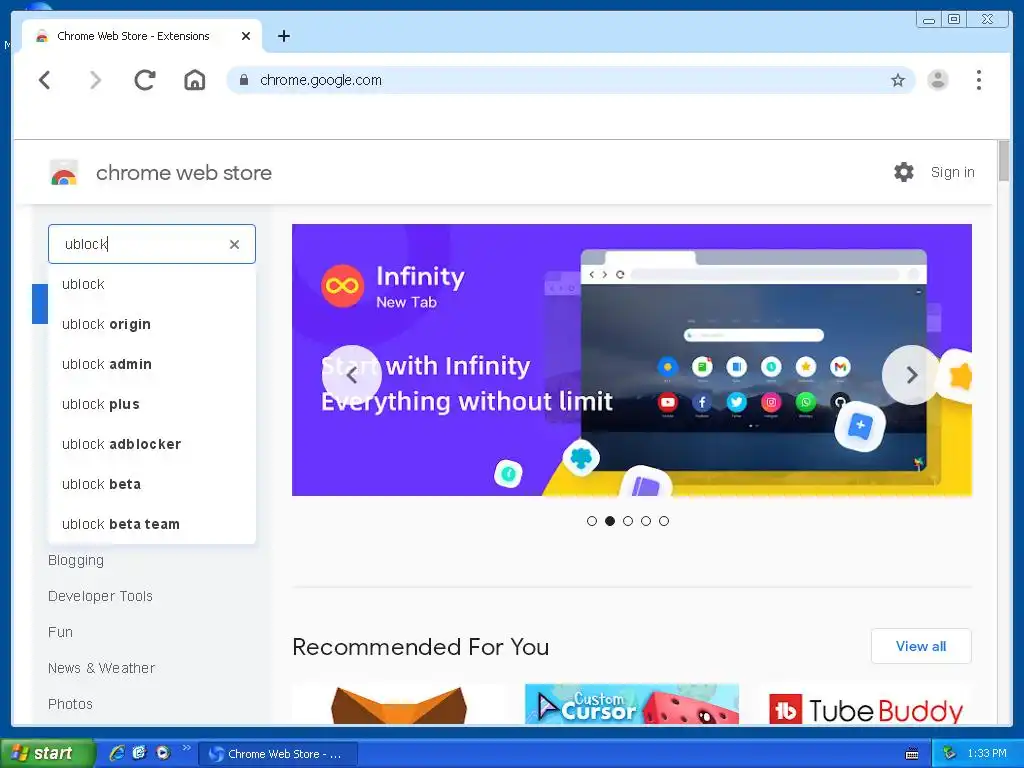The height and width of the screenshot is (768, 1024).
Task: Click the Infinity New Tab logo
Action: [342, 286]
